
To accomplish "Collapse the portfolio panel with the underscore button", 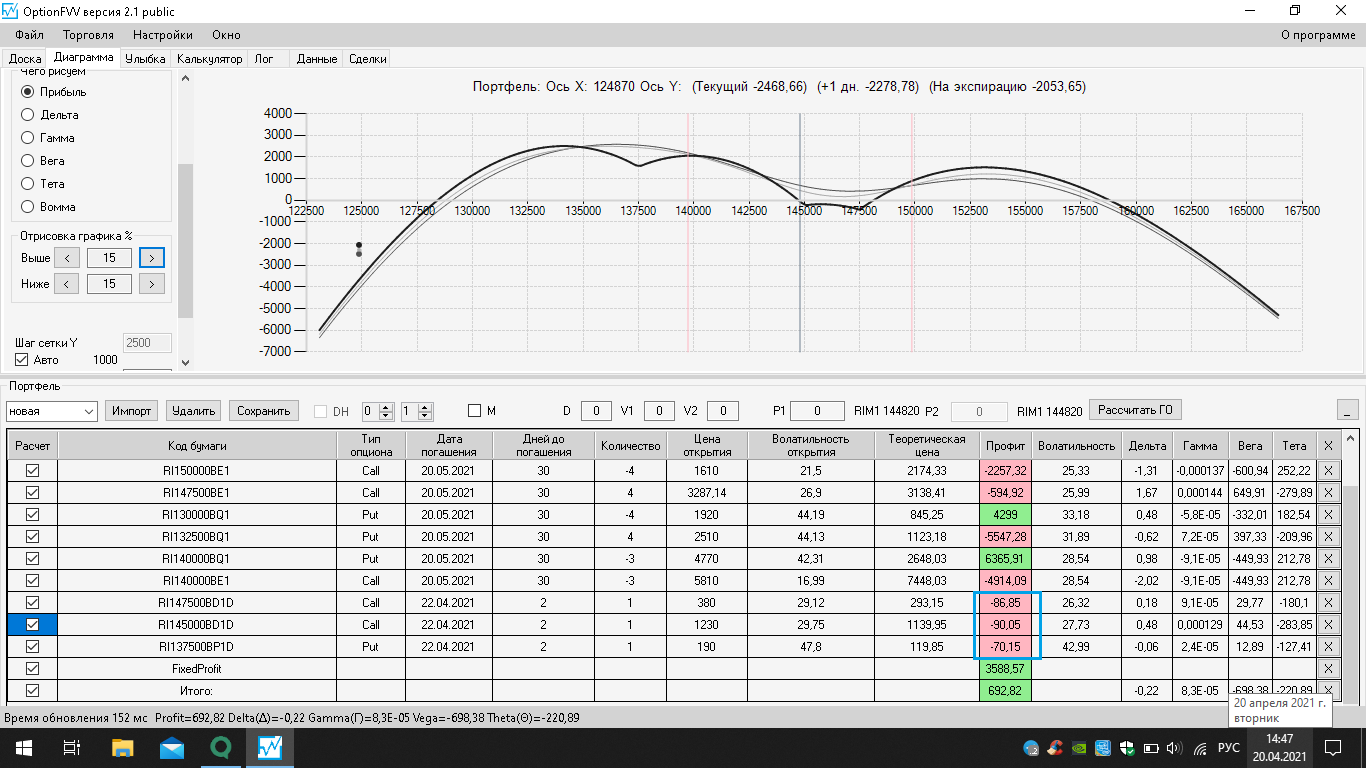I will click(x=1349, y=410).
